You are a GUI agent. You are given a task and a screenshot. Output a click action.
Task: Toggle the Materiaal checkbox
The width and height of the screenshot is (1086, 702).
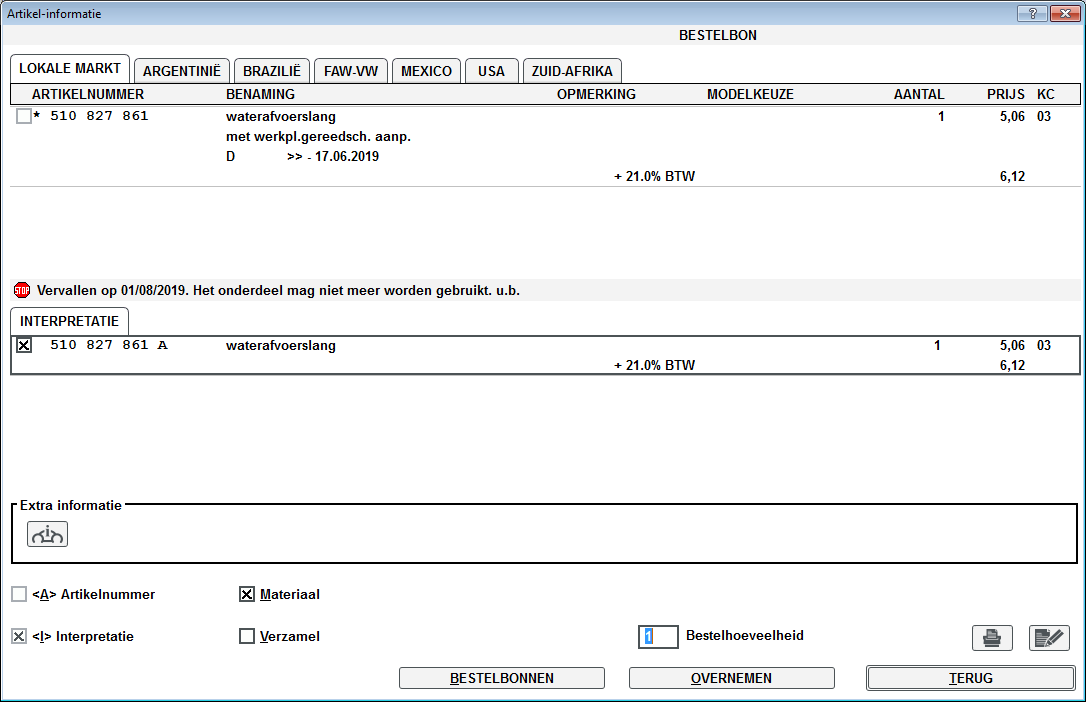pos(247,595)
